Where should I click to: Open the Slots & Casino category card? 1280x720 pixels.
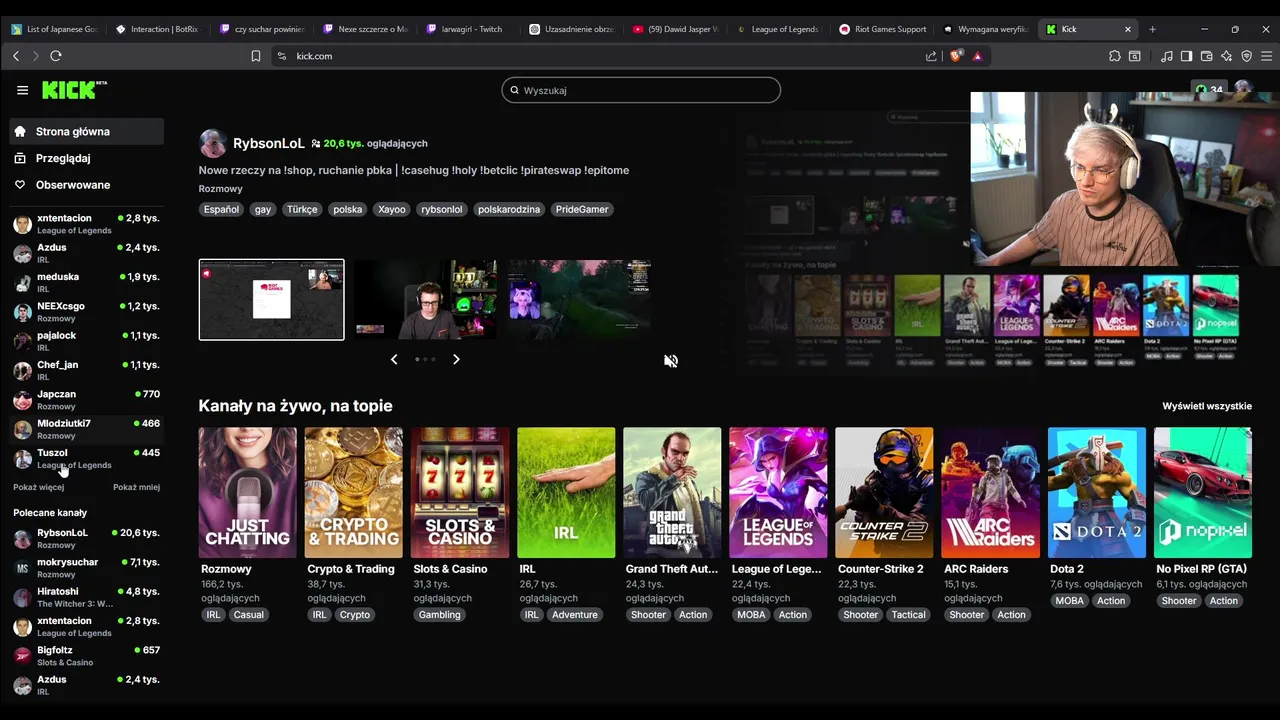tap(460, 492)
